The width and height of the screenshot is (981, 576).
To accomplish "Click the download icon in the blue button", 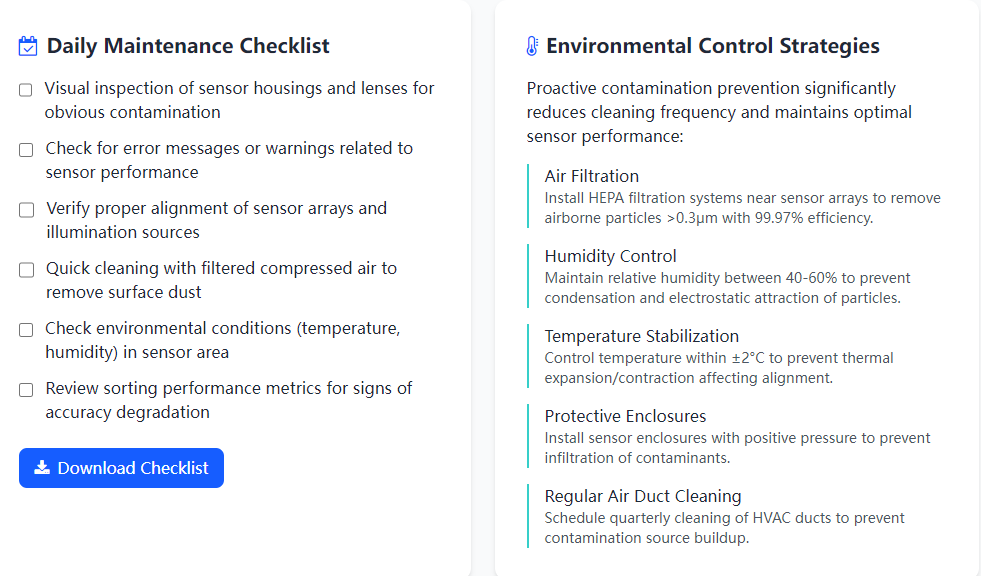I will pos(42,468).
